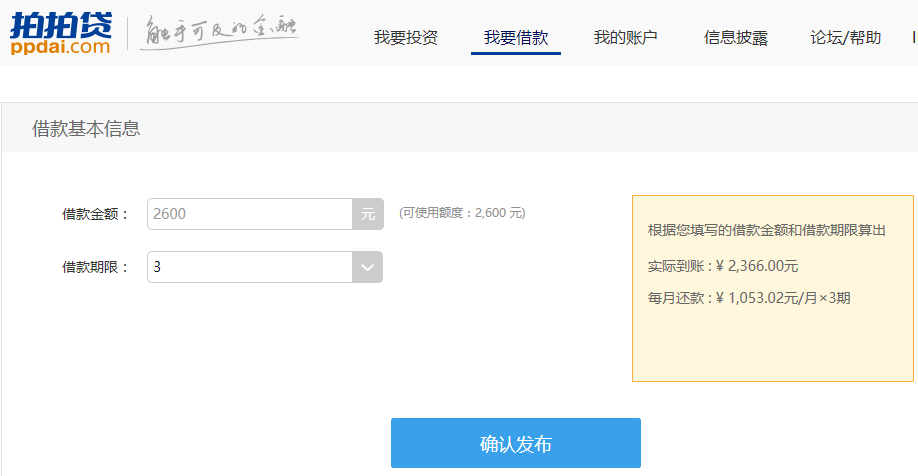The width and height of the screenshot is (918, 476).
Task: Click the 元 unit addon next to amount
Action: click(368, 214)
